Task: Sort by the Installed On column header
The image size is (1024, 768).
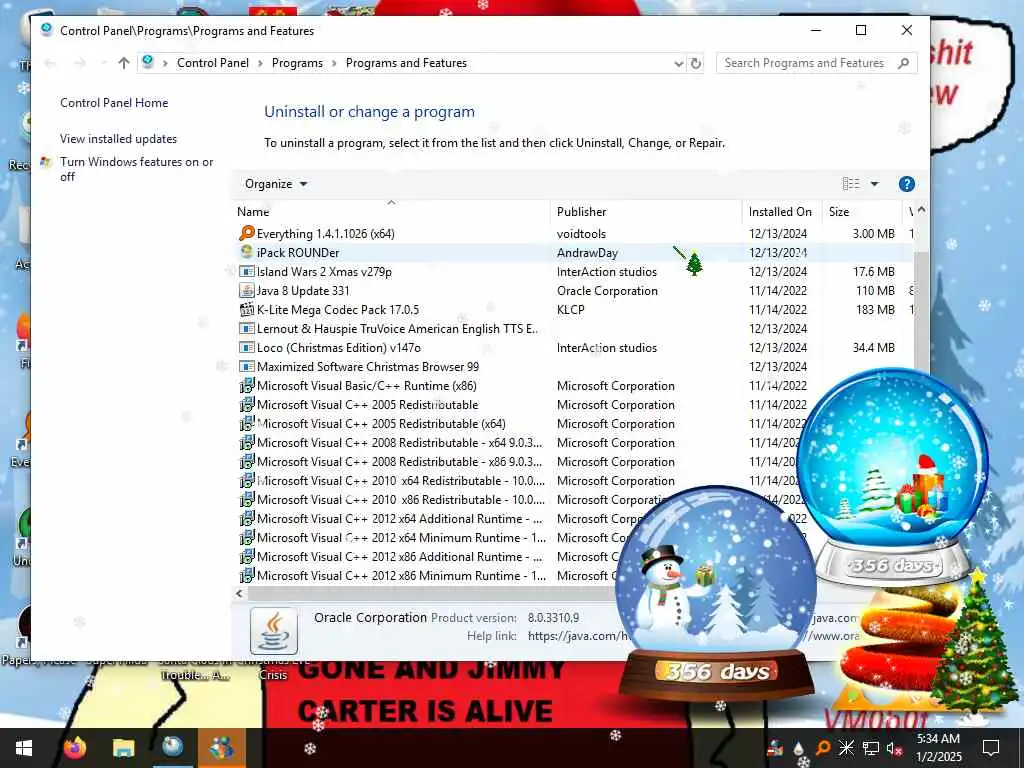Action: coord(782,212)
